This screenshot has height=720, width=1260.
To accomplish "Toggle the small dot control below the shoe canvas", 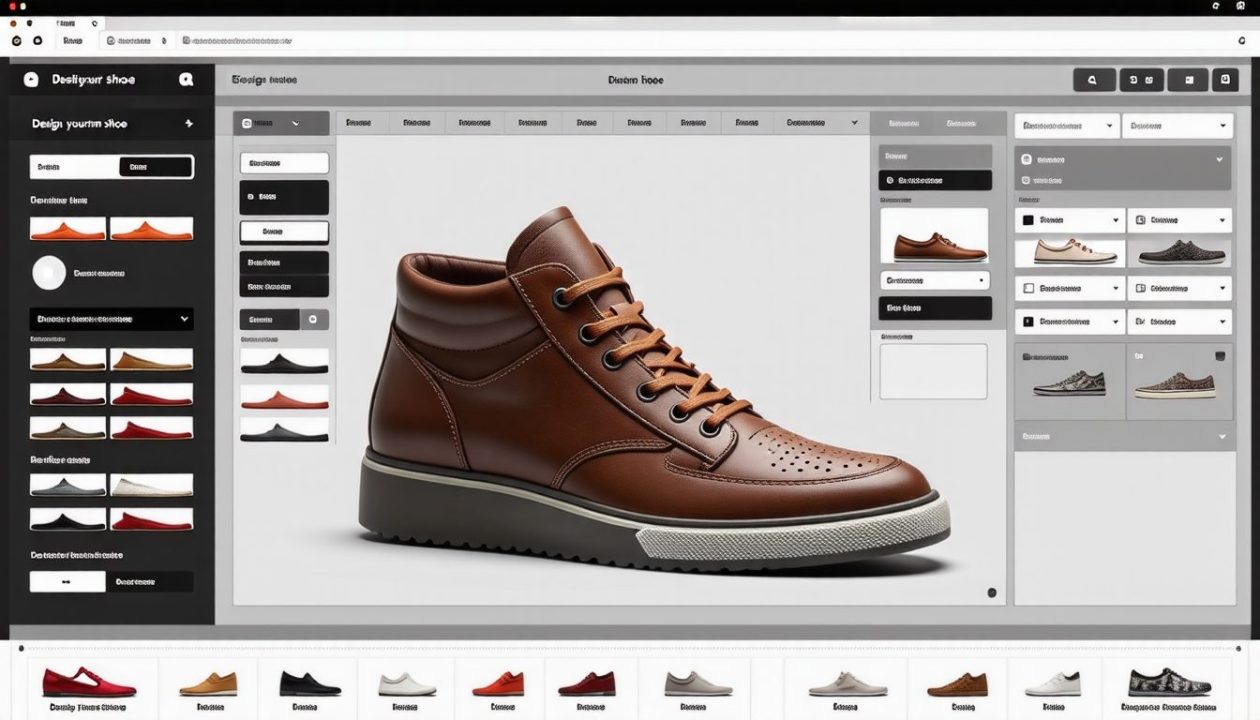I will (x=992, y=592).
